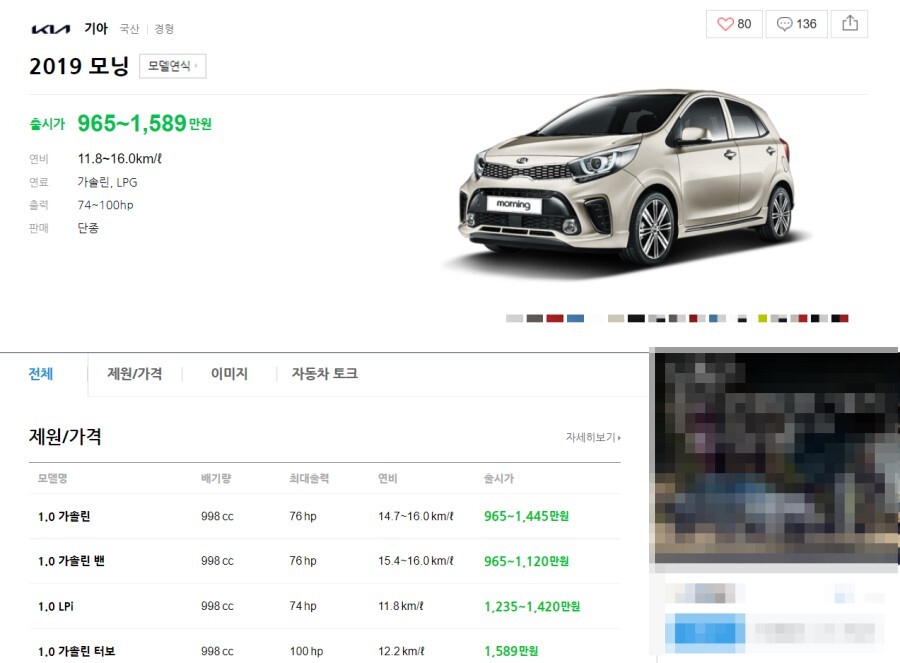Screen dimensions: 900x663
Task: Select the 1.0 가솔린 밴 model row
Action: tap(324, 561)
